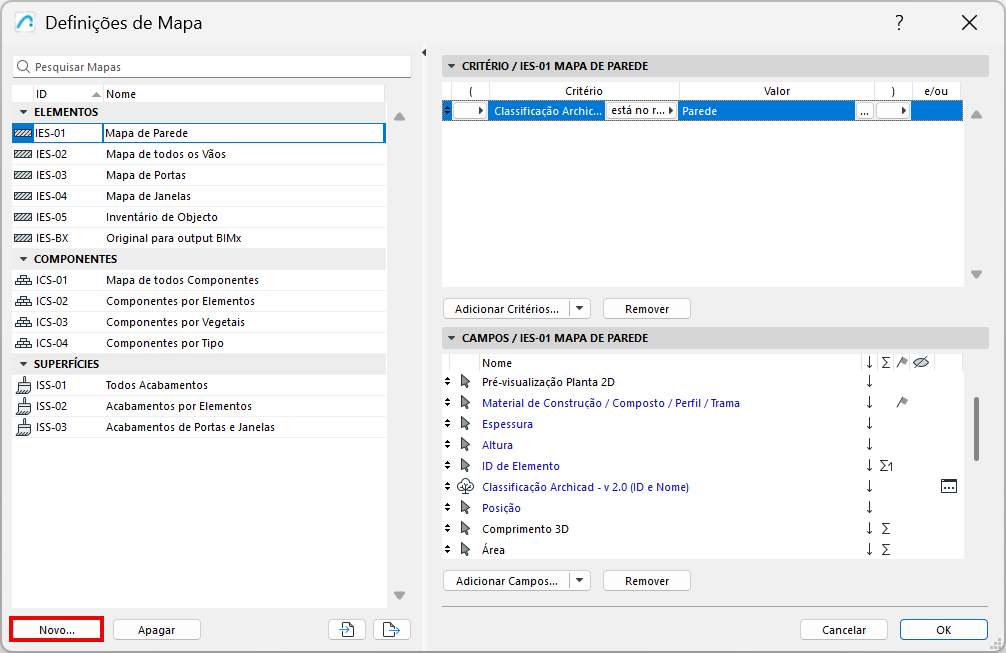Click the sort arrow on Espessura row
This screenshot has width=1006, height=653.
tap(869, 423)
